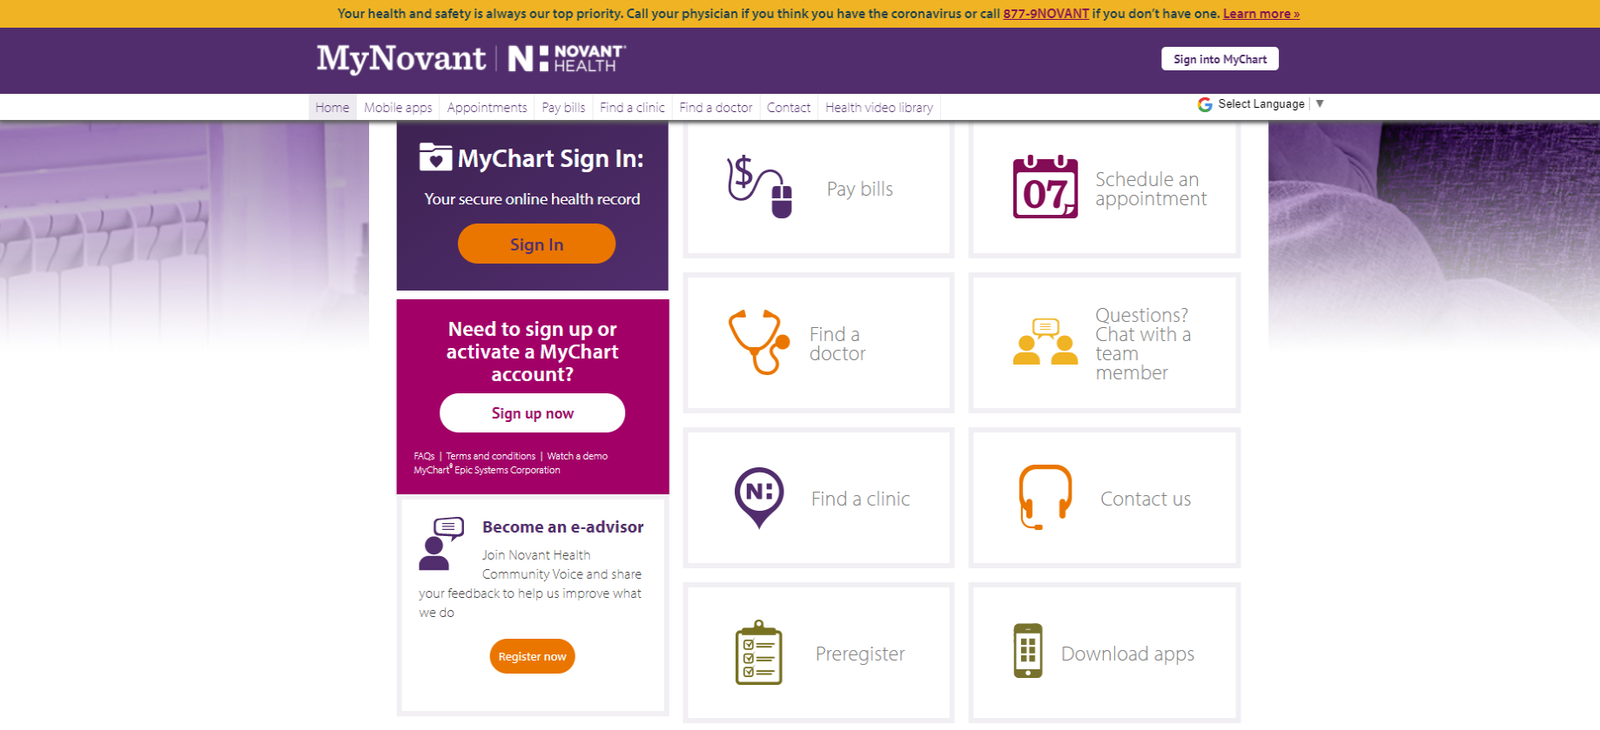
Task: Click the MyNovant wordmark logo
Action: click(x=401, y=59)
